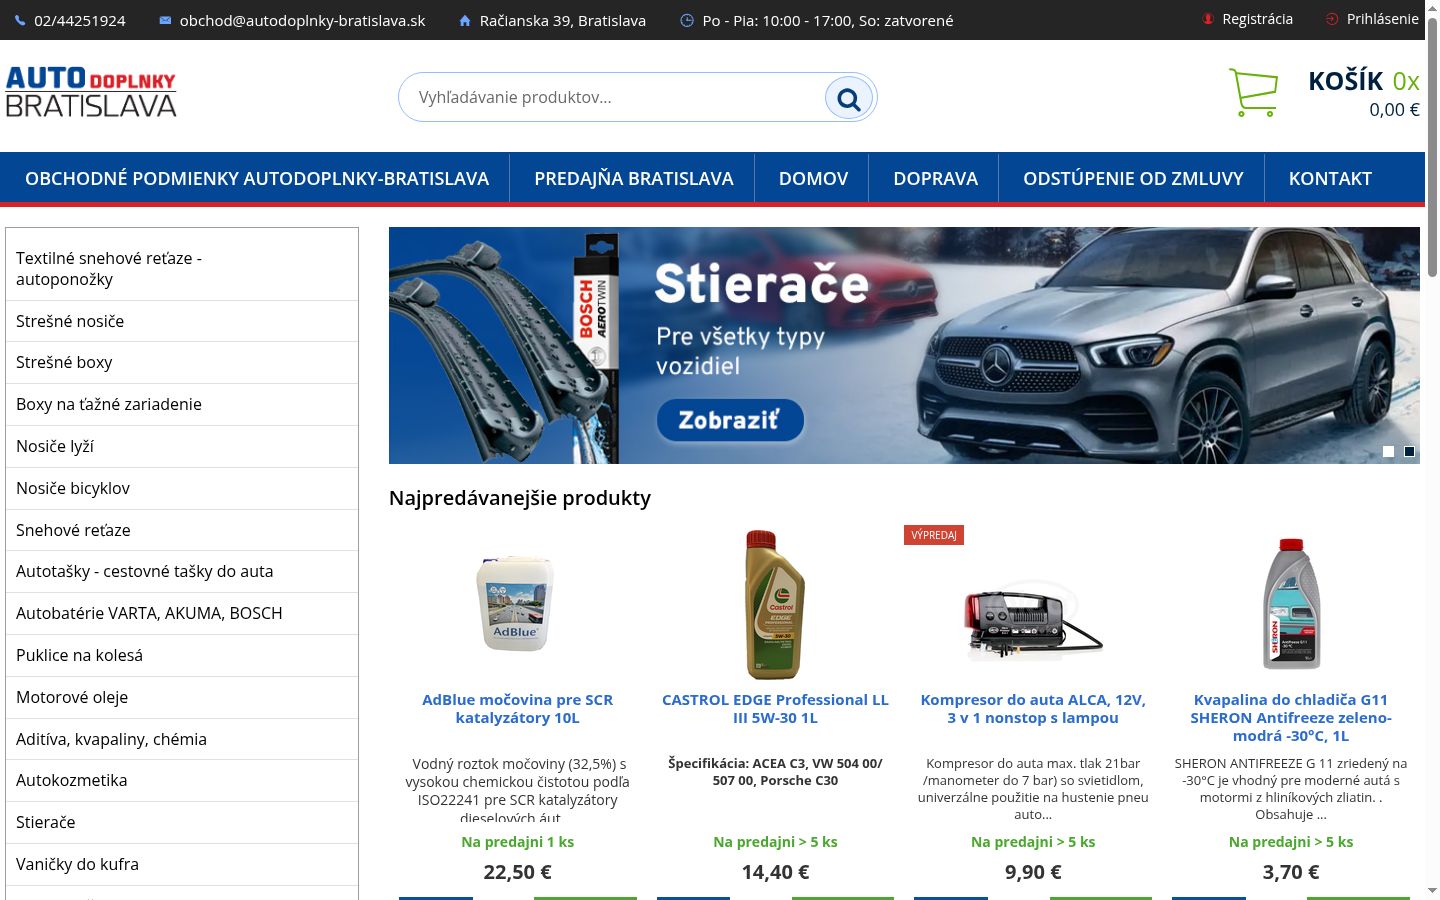
Task: Go to Domov menu item
Action: [813, 178]
